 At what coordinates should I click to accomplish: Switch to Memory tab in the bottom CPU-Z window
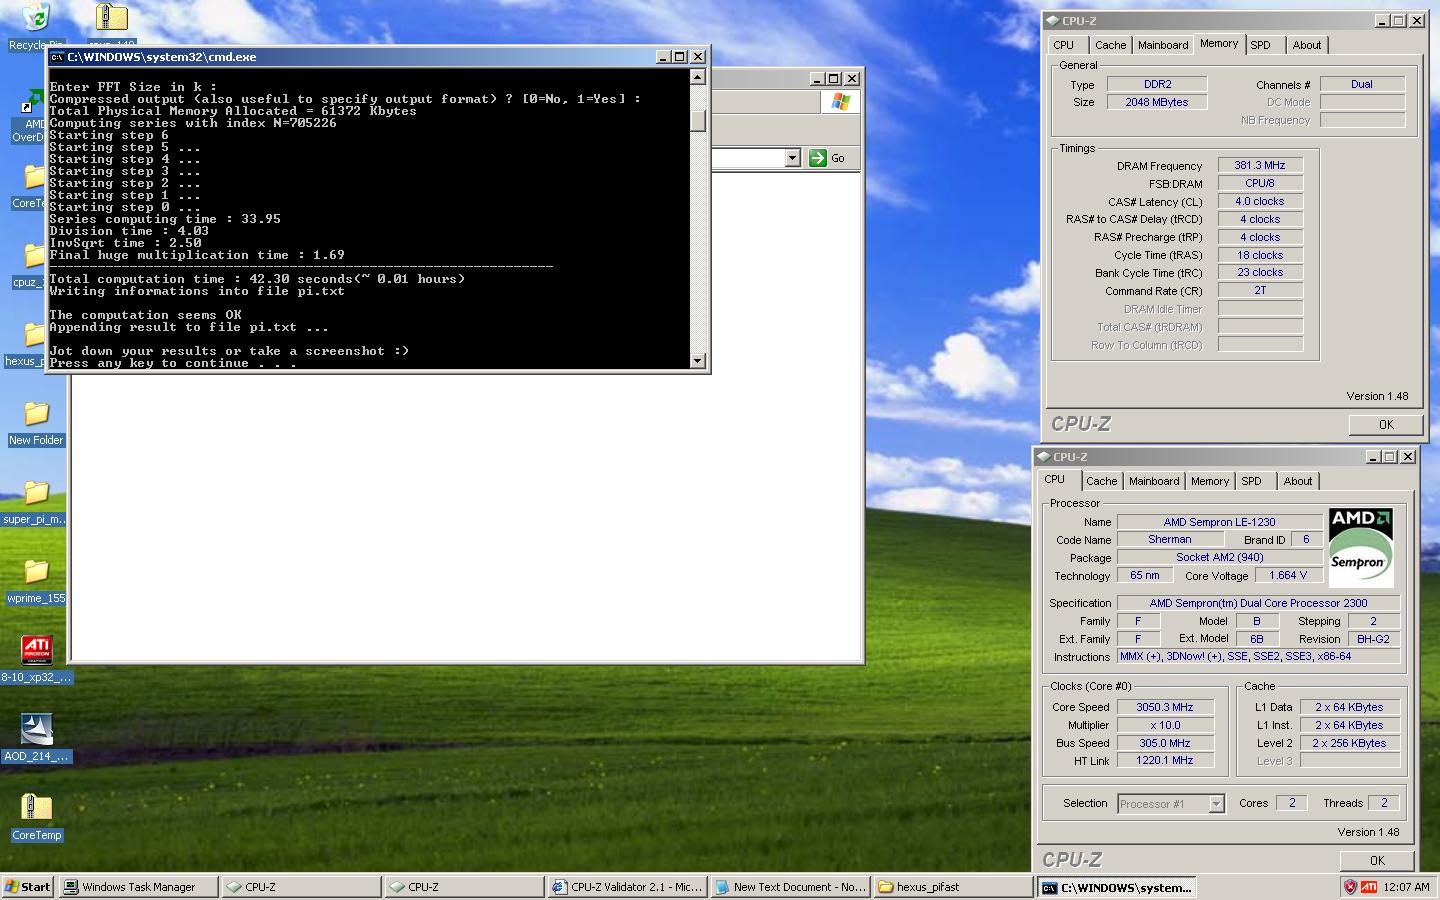[x=1210, y=481]
